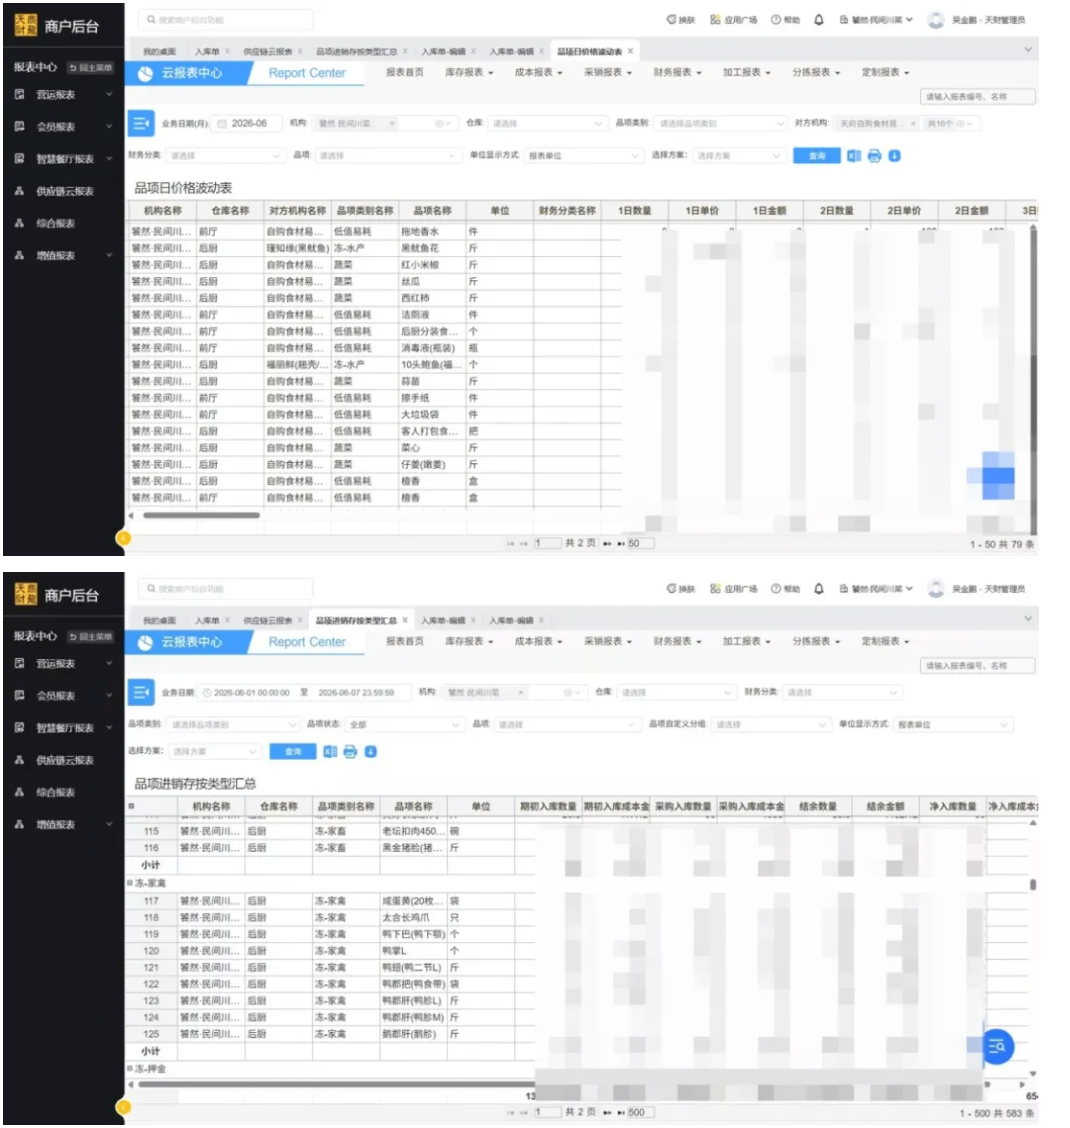The image size is (1070, 1128).
Task: Click horizontal scrollbar under bottom screenshot table
Action: pos(338,1083)
